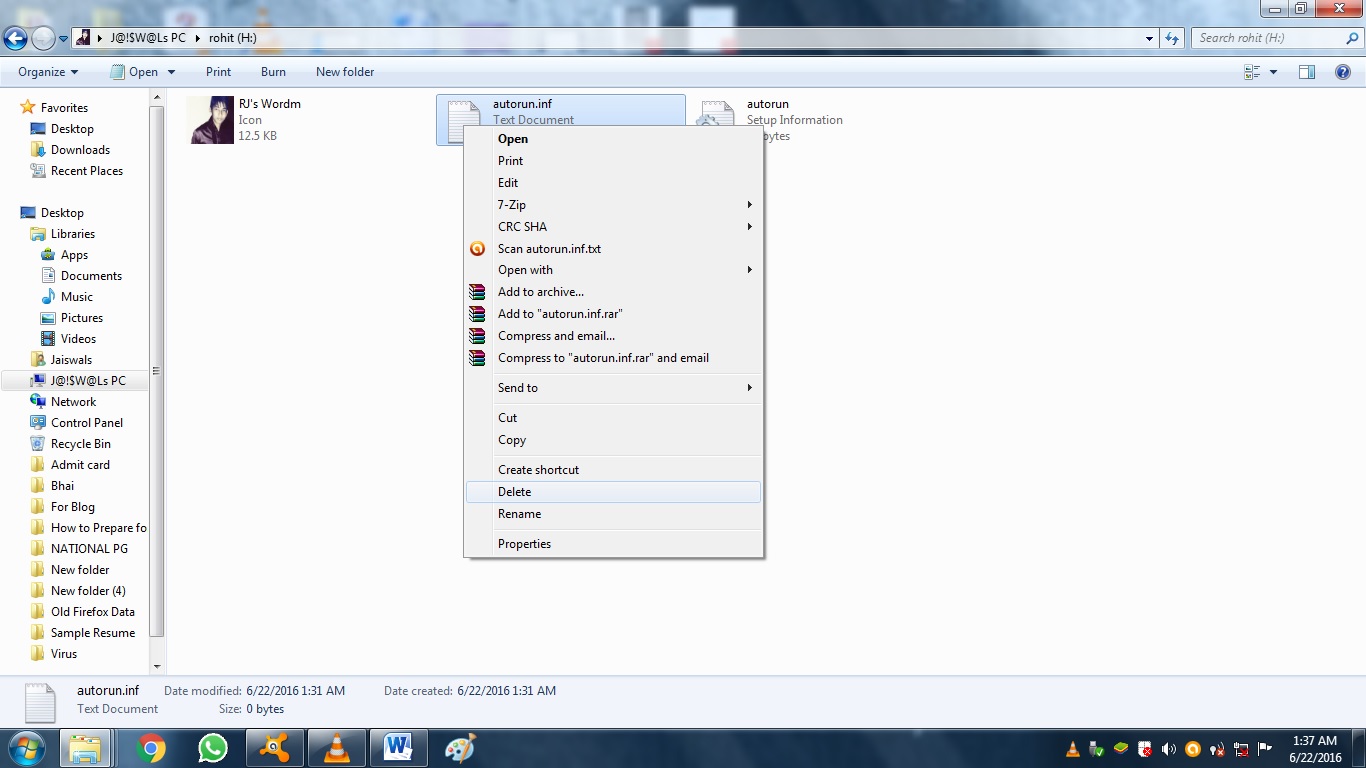Click the Safely Remove Hardware tray icon

1095,749
